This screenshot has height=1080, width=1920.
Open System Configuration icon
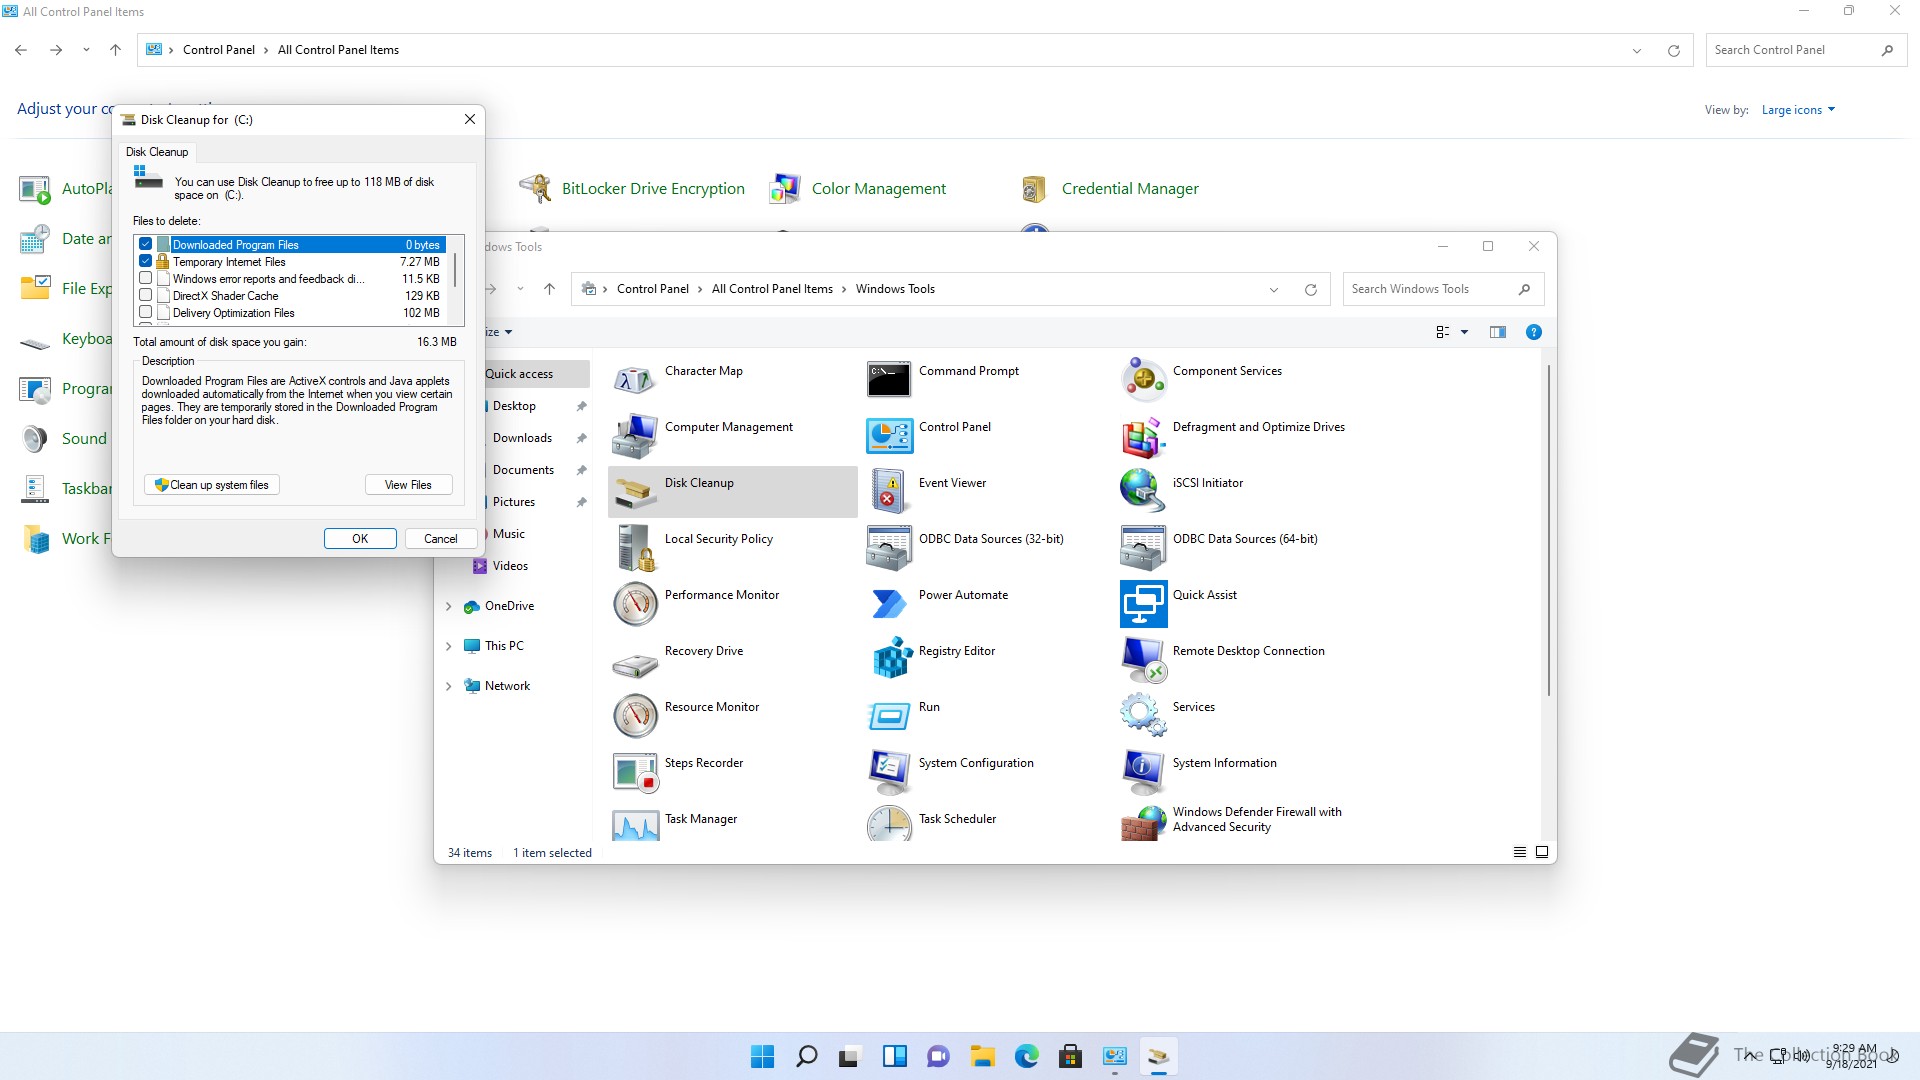tap(889, 773)
